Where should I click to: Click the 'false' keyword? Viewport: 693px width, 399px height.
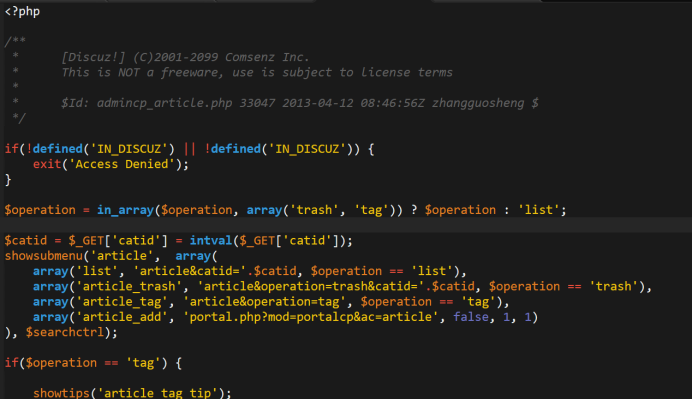tap(471, 317)
